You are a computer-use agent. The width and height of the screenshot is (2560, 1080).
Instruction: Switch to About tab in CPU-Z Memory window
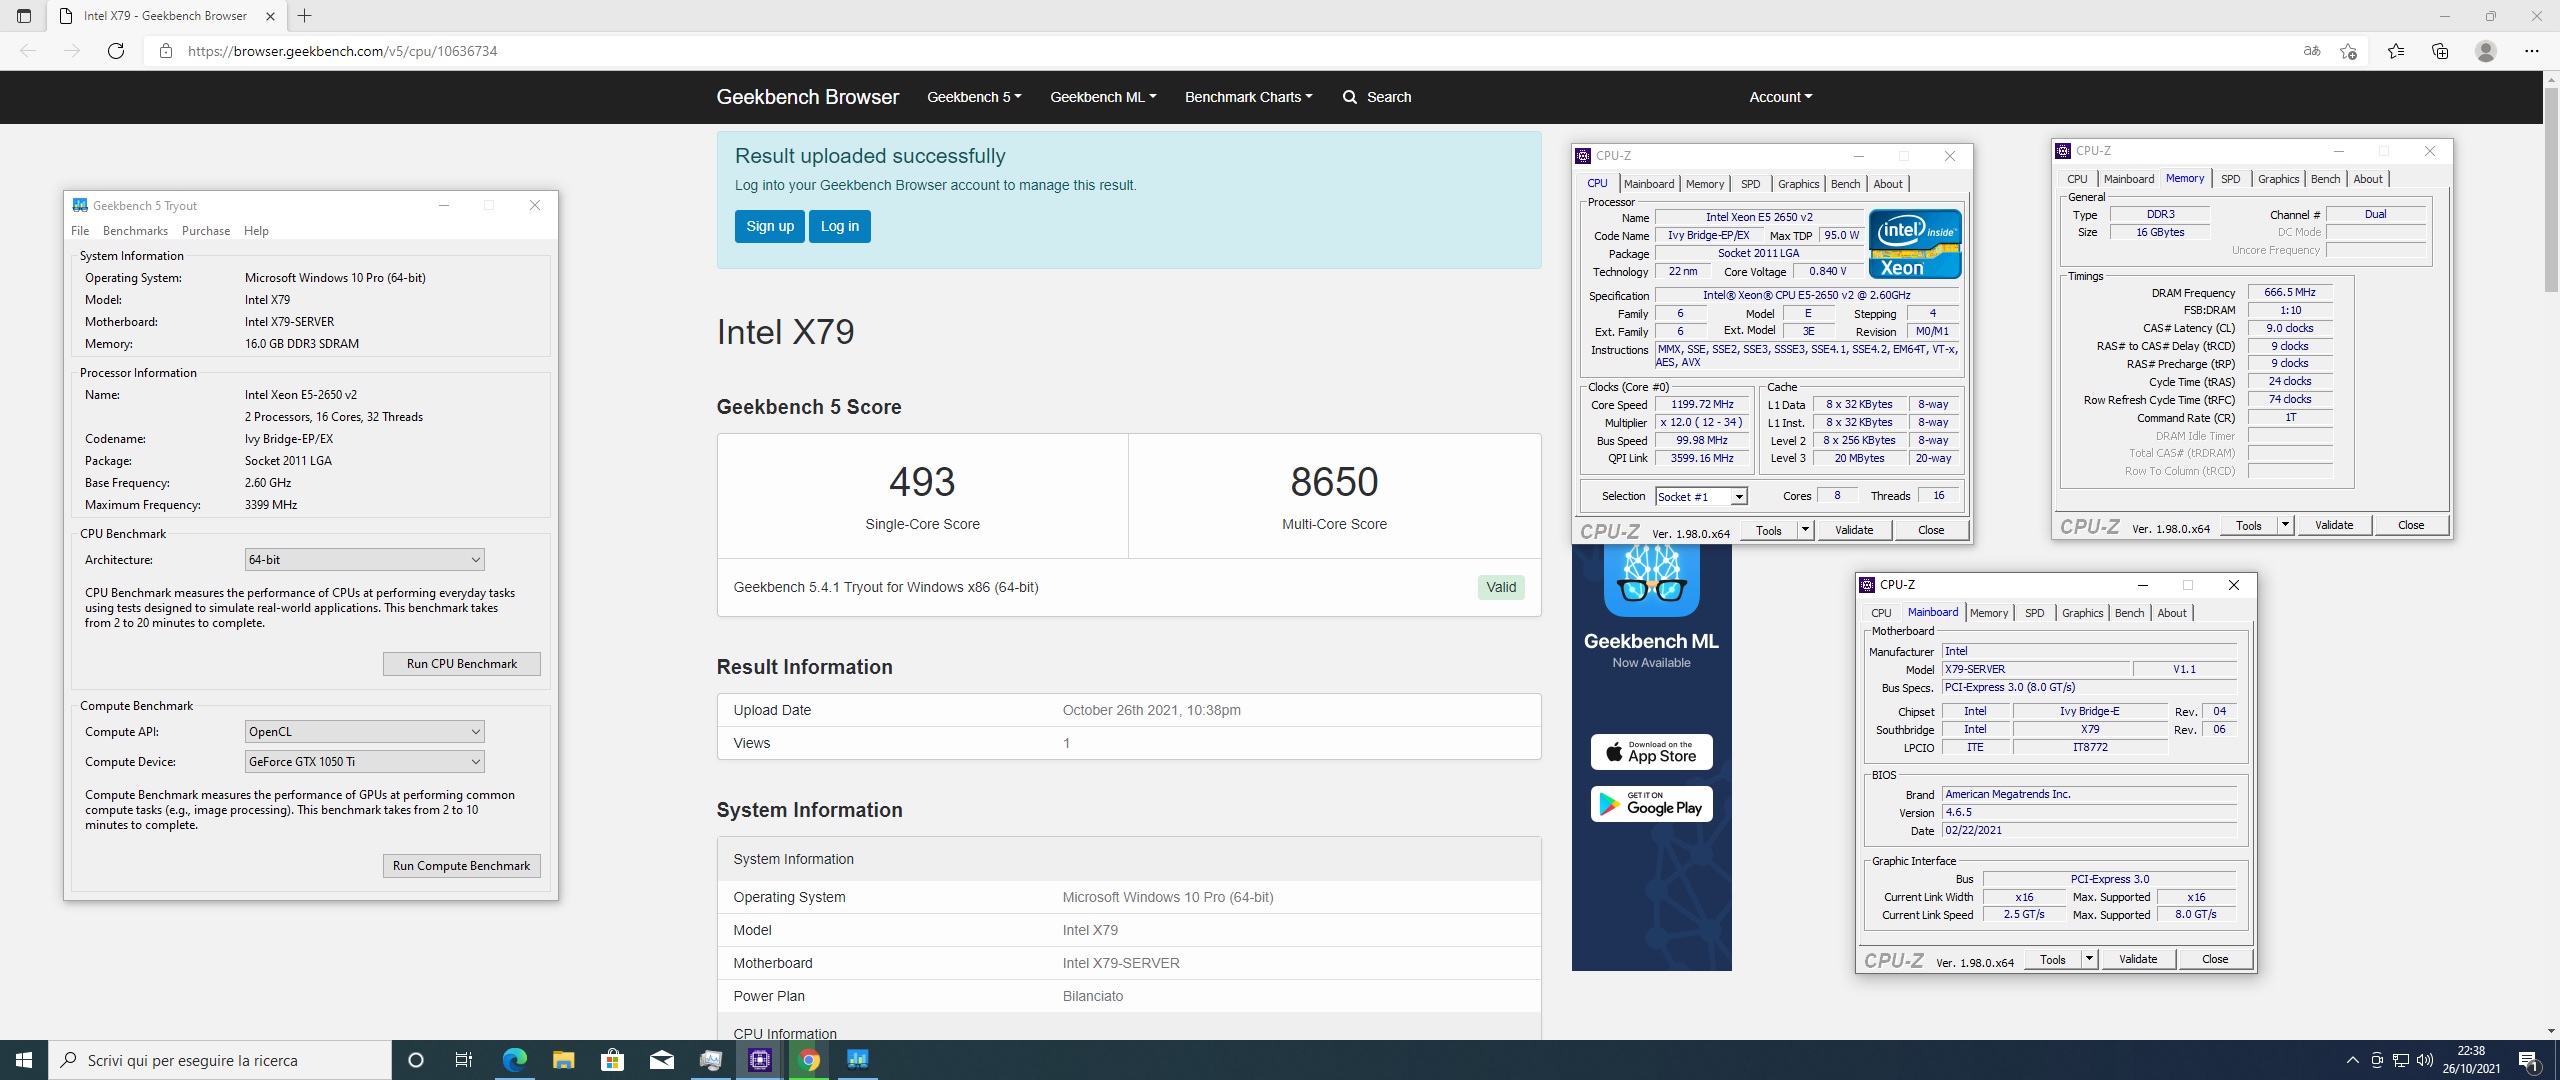tap(2367, 179)
